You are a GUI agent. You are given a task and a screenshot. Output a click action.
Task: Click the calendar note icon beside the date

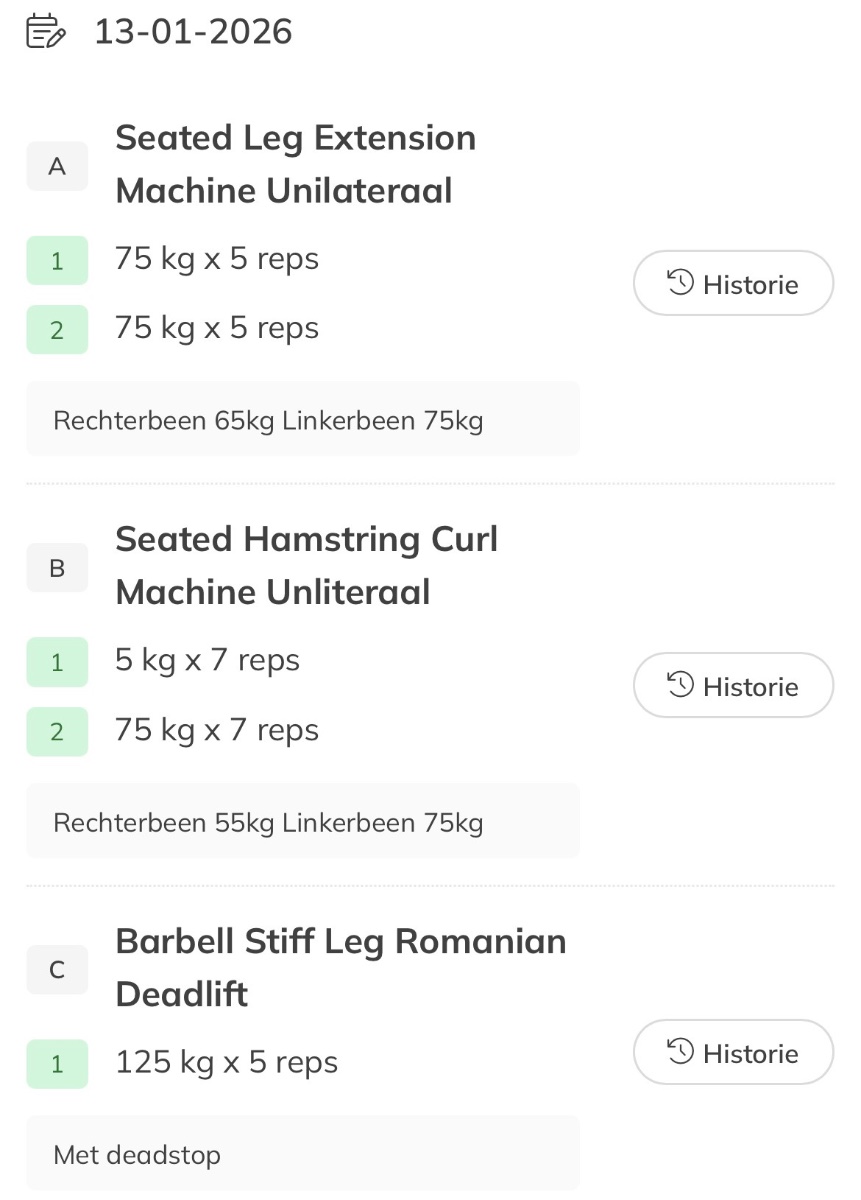pyautogui.click(x=45, y=32)
